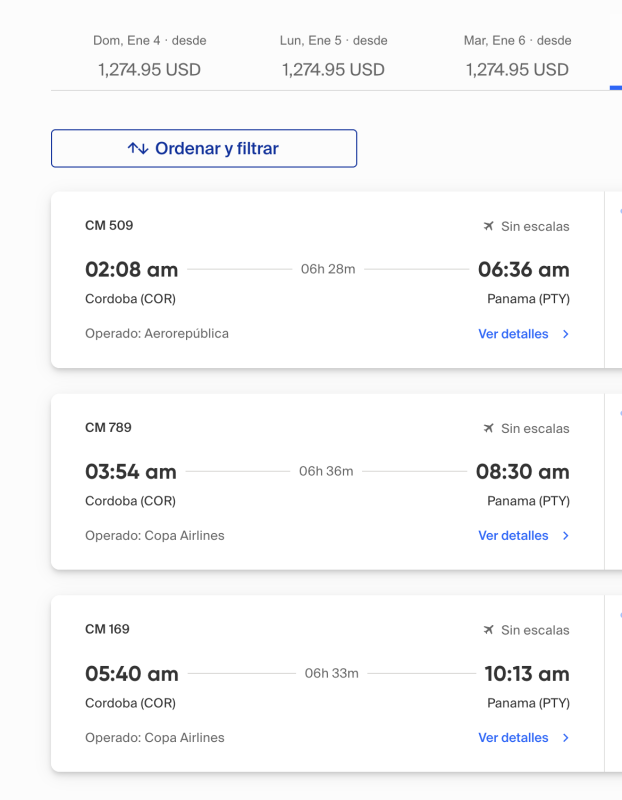Open Ver detalles for flight CM 509
622x800 pixels.
click(513, 334)
